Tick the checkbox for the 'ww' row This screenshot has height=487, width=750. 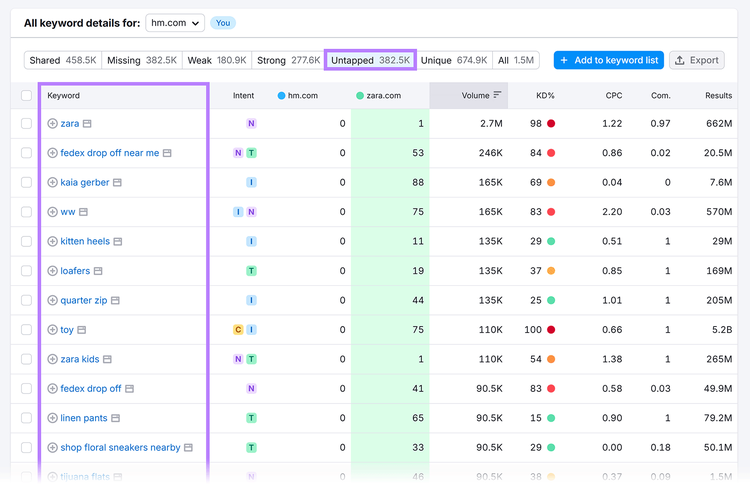26,212
